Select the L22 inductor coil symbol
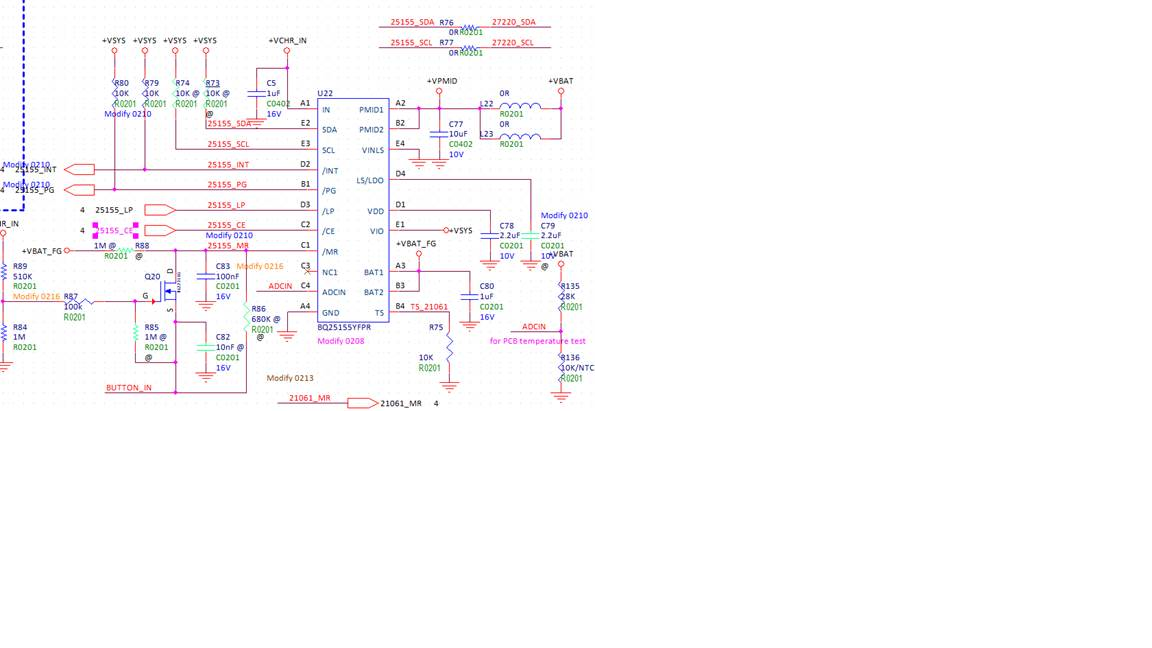Image resolution: width=1152 pixels, height=648 pixels. coord(520,107)
